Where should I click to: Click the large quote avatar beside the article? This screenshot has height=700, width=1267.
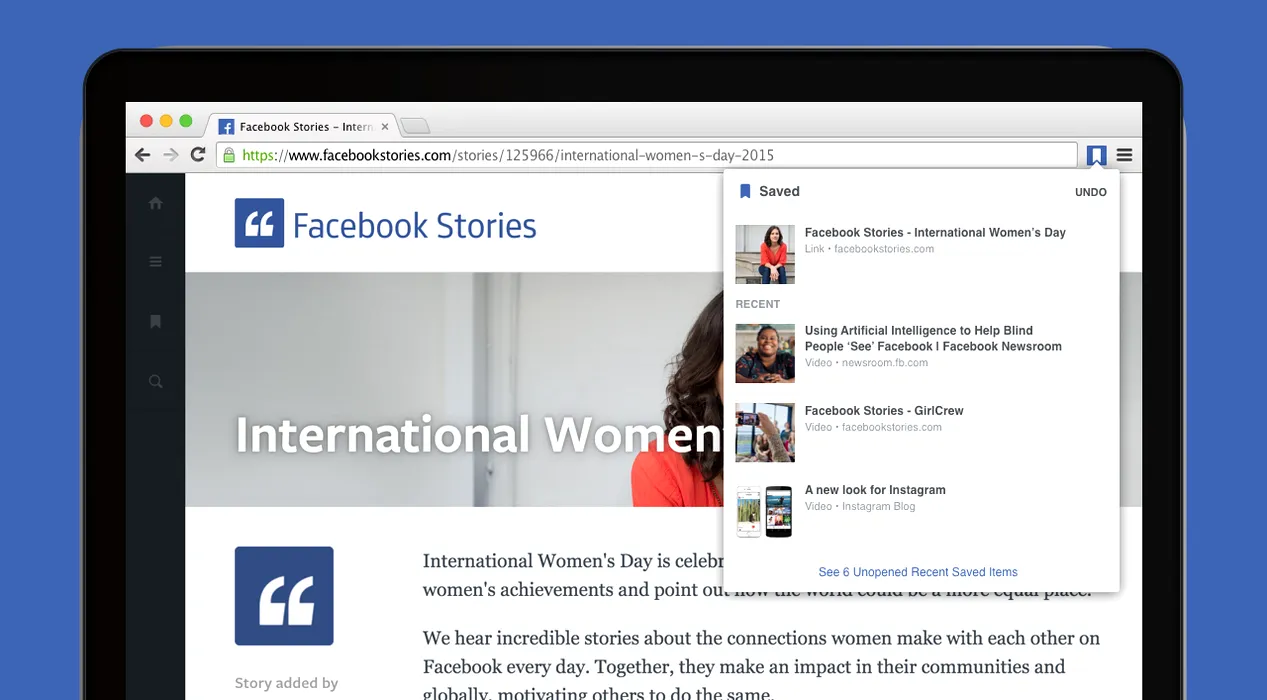pyautogui.click(x=284, y=596)
